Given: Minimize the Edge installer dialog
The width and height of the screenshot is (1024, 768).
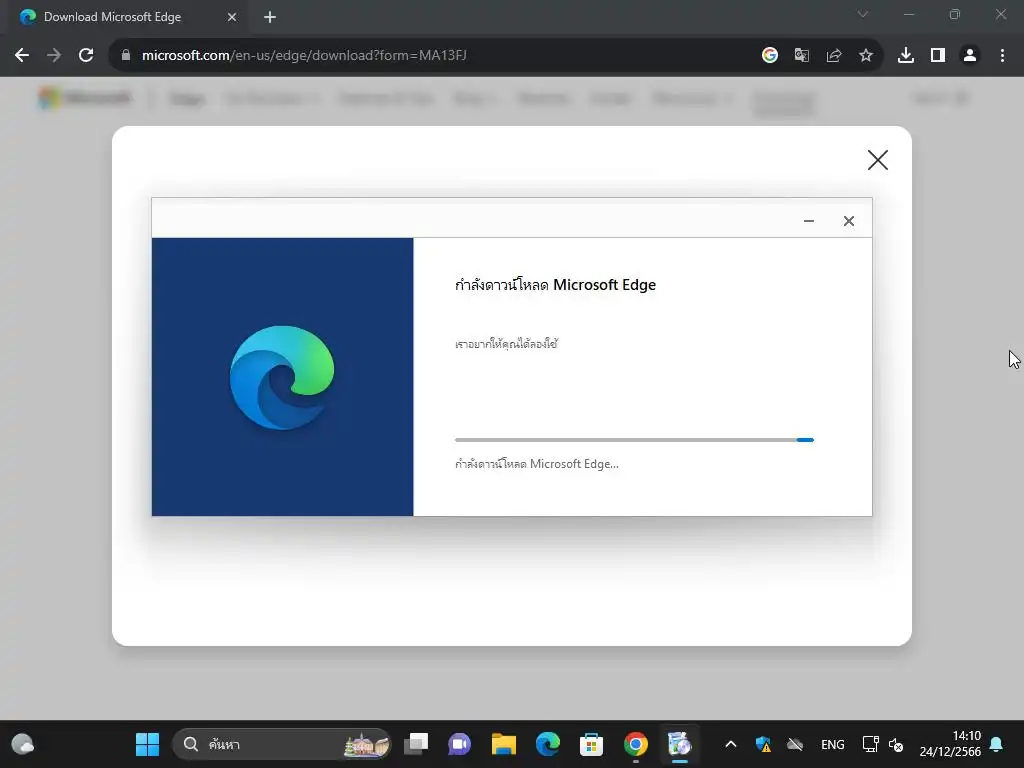Looking at the screenshot, I should pos(808,221).
